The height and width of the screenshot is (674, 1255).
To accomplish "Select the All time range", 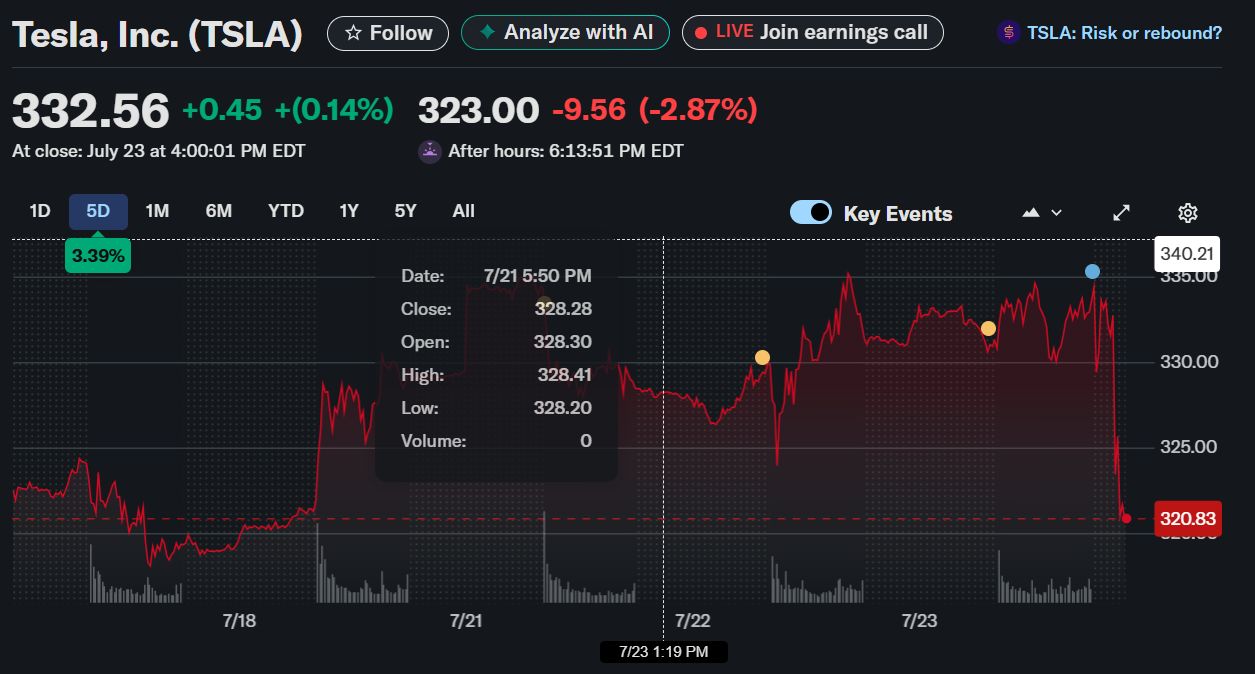I will (463, 211).
